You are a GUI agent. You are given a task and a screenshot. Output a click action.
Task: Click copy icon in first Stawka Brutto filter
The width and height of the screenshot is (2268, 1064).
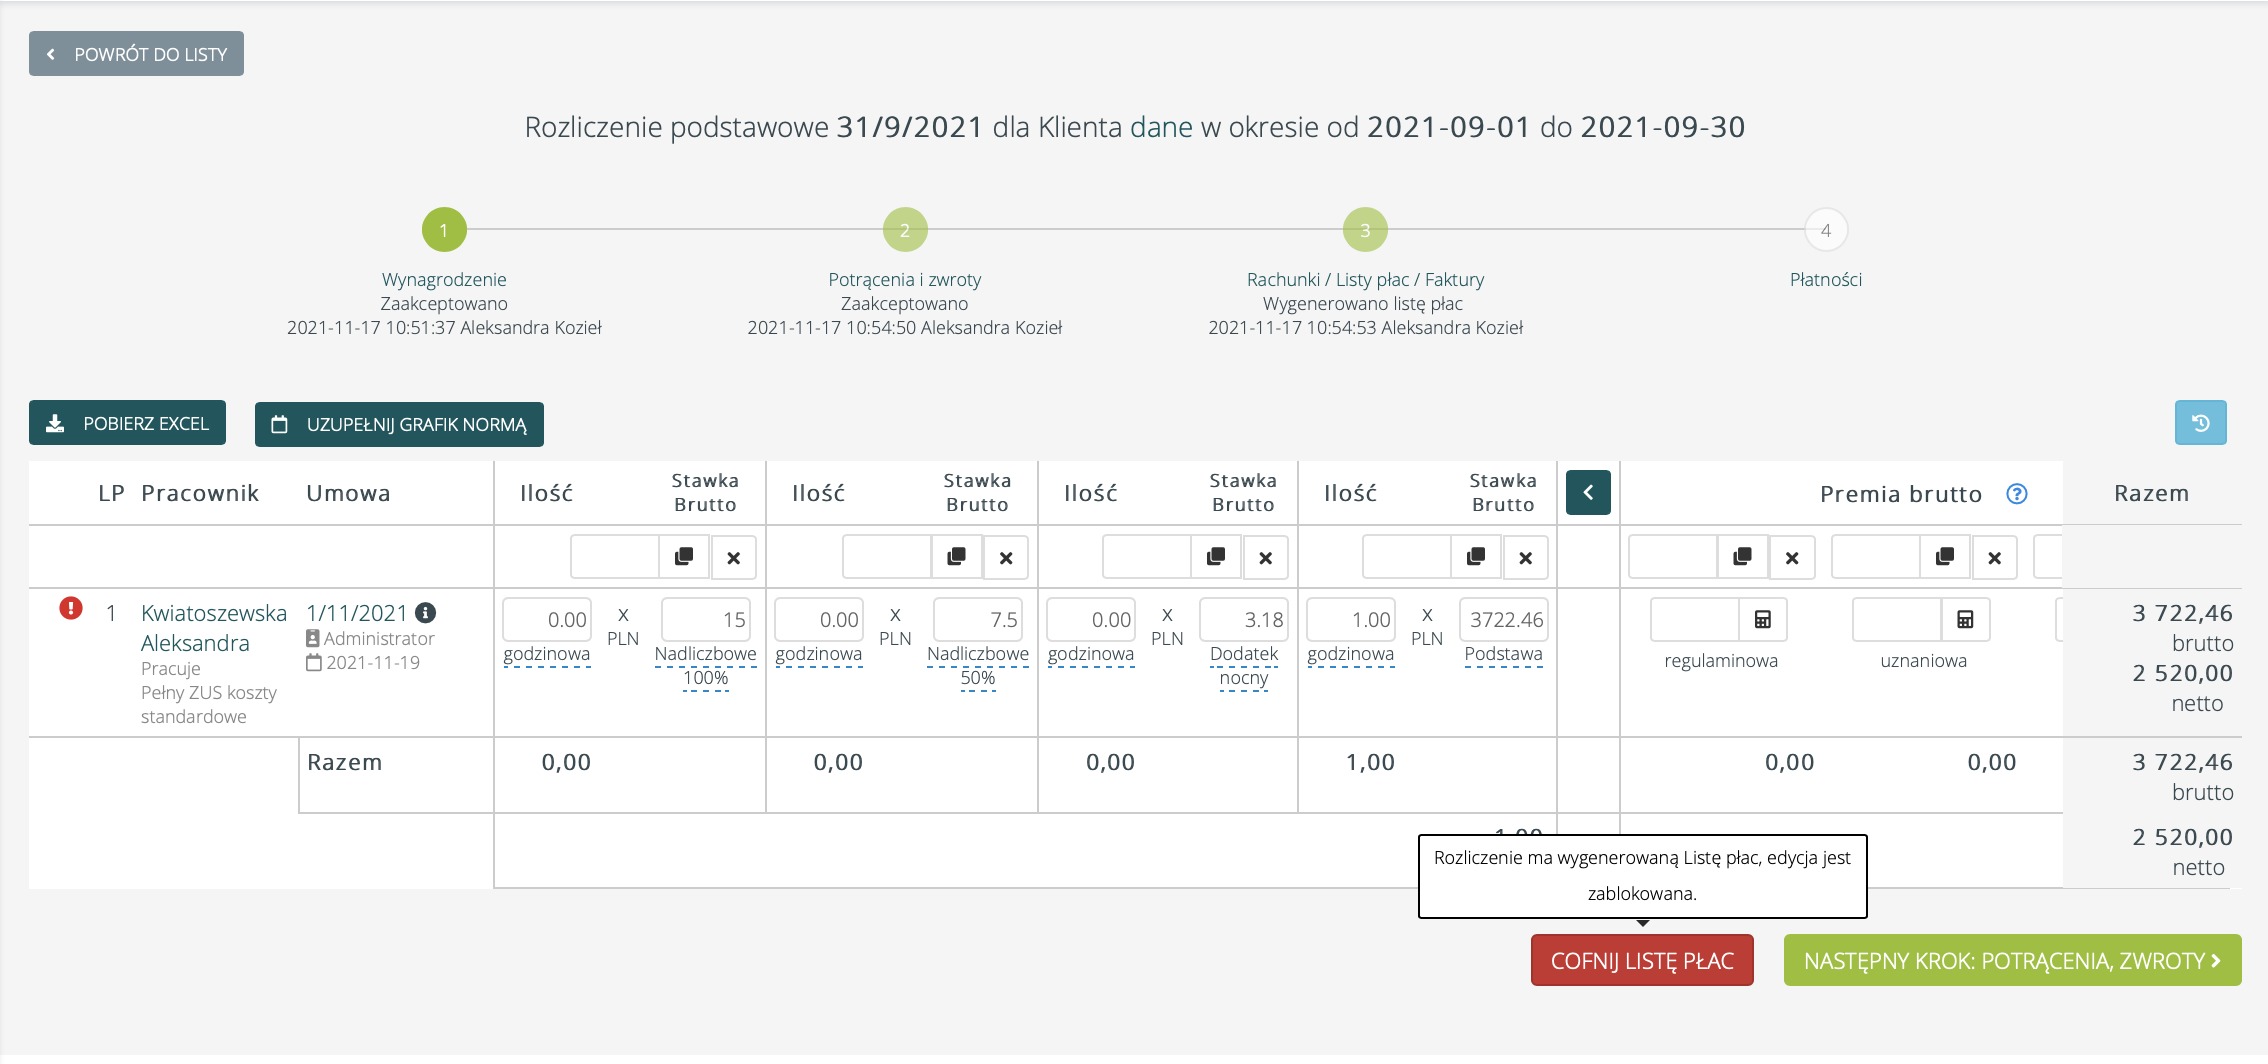point(684,557)
